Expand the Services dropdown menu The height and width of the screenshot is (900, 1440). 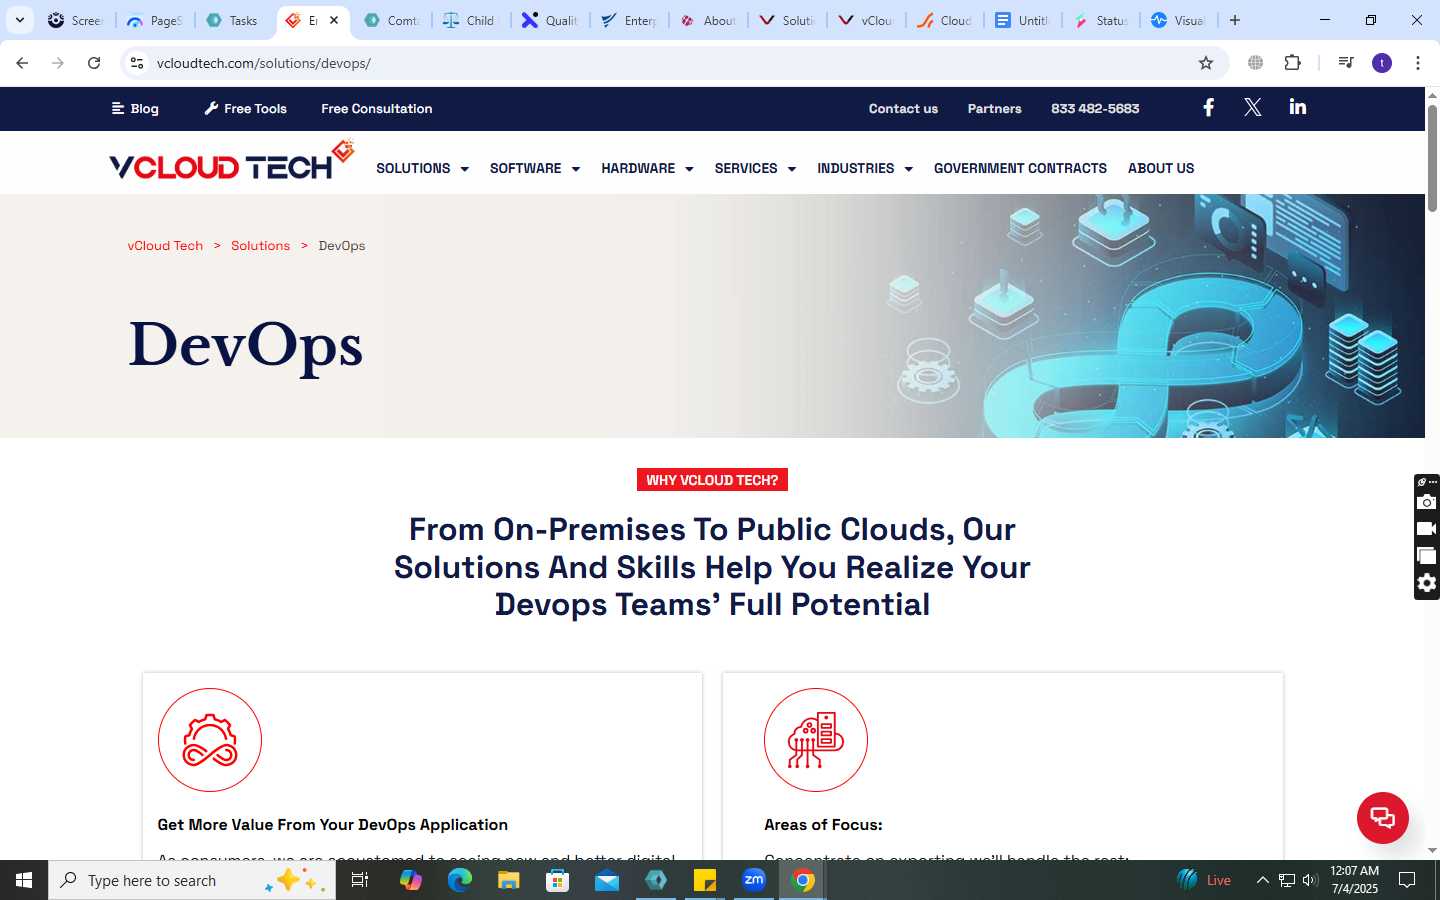pos(755,168)
